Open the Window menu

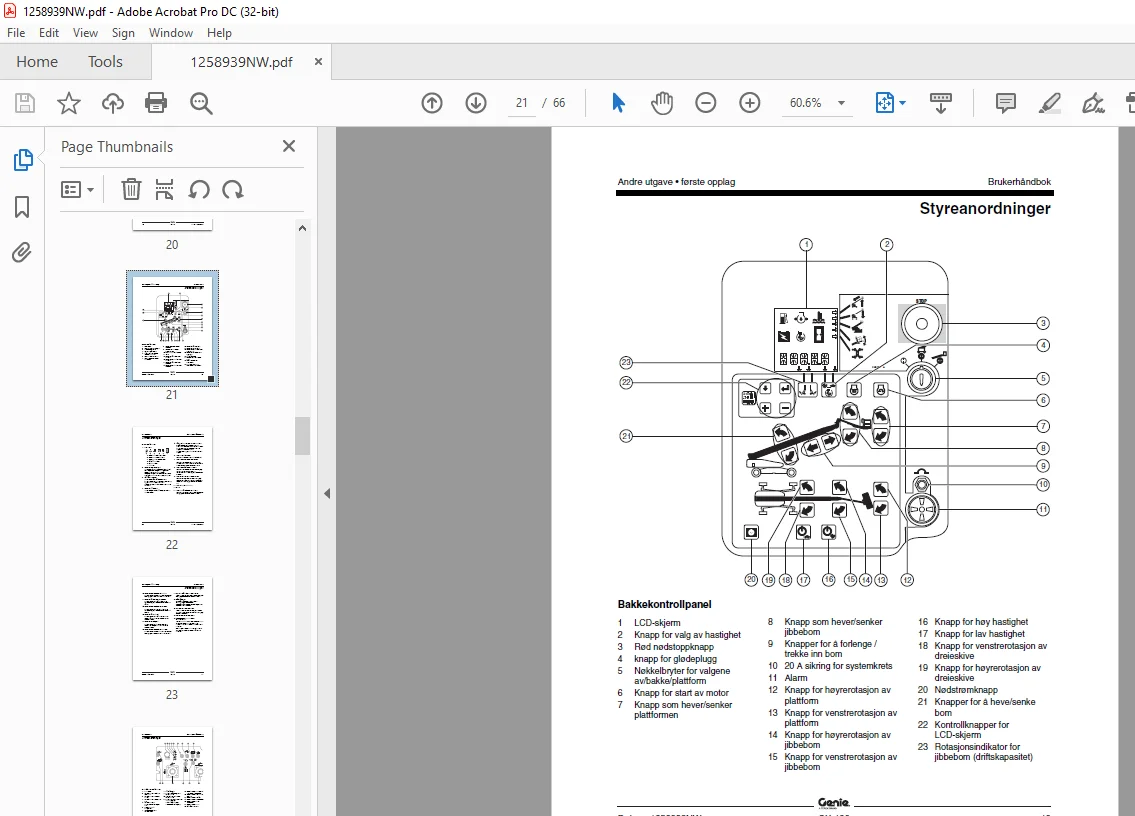coord(171,33)
